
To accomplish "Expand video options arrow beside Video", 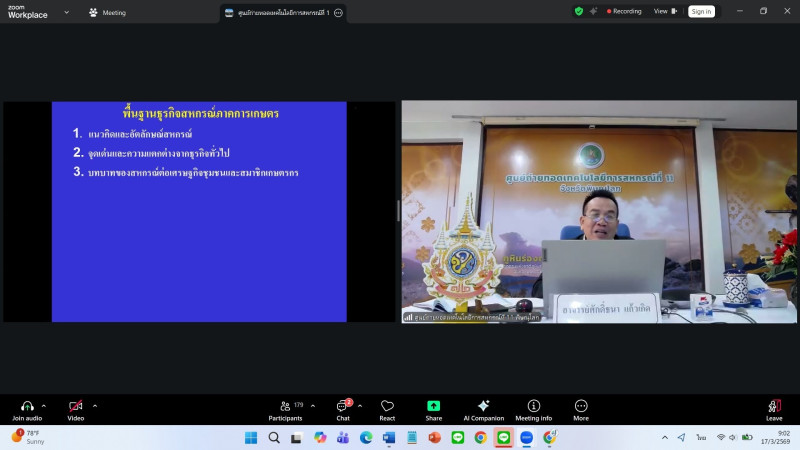I will pos(95,406).
